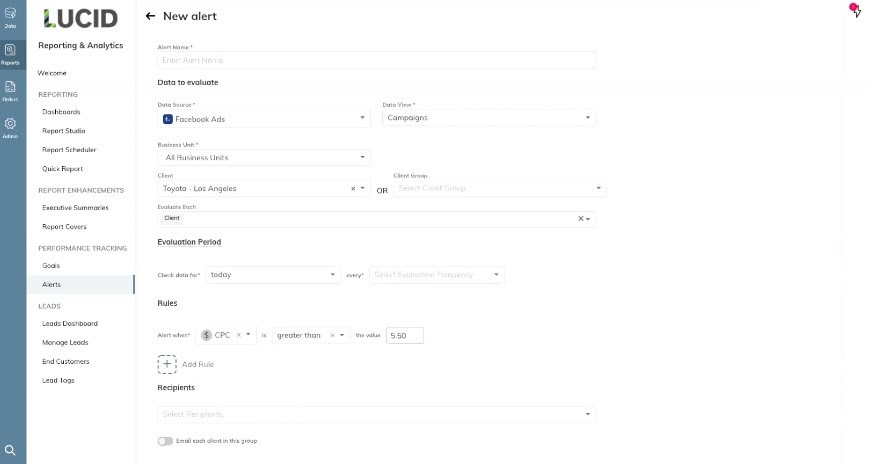Open the Orders icon in left rail

(10, 90)
